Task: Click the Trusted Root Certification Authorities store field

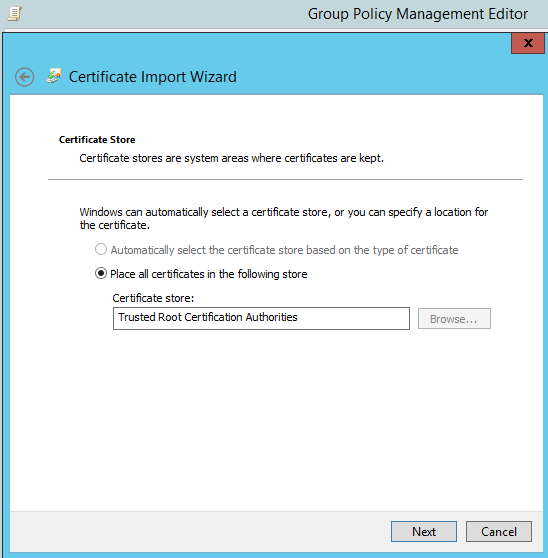Action: 261,318
